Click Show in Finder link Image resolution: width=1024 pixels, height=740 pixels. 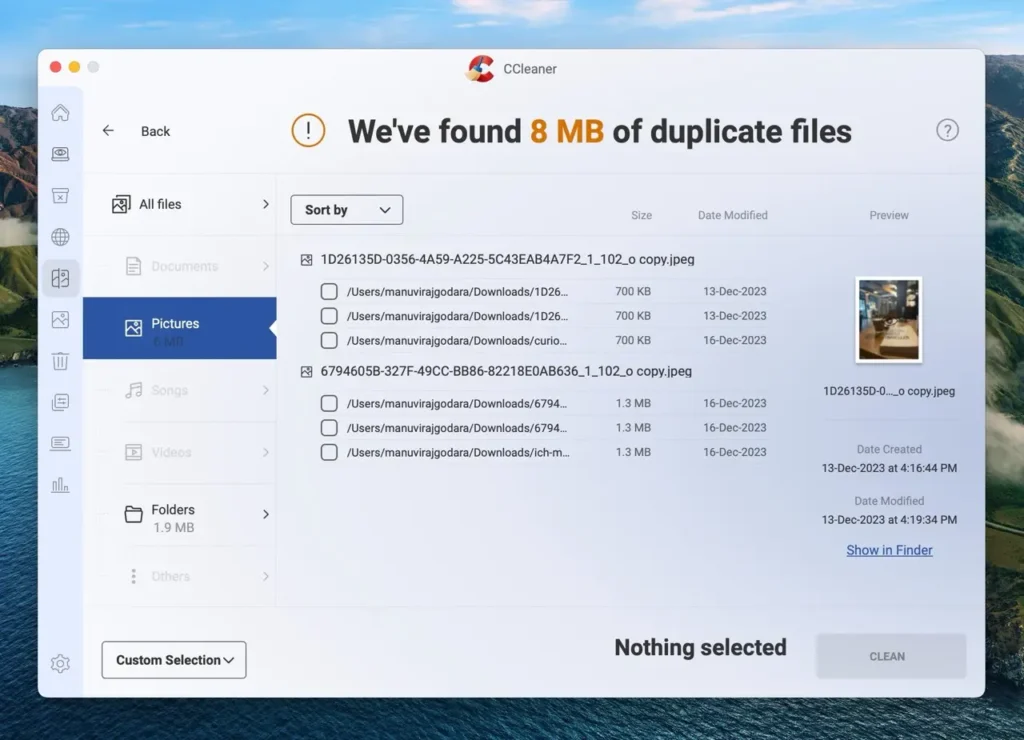pos(889,550)
